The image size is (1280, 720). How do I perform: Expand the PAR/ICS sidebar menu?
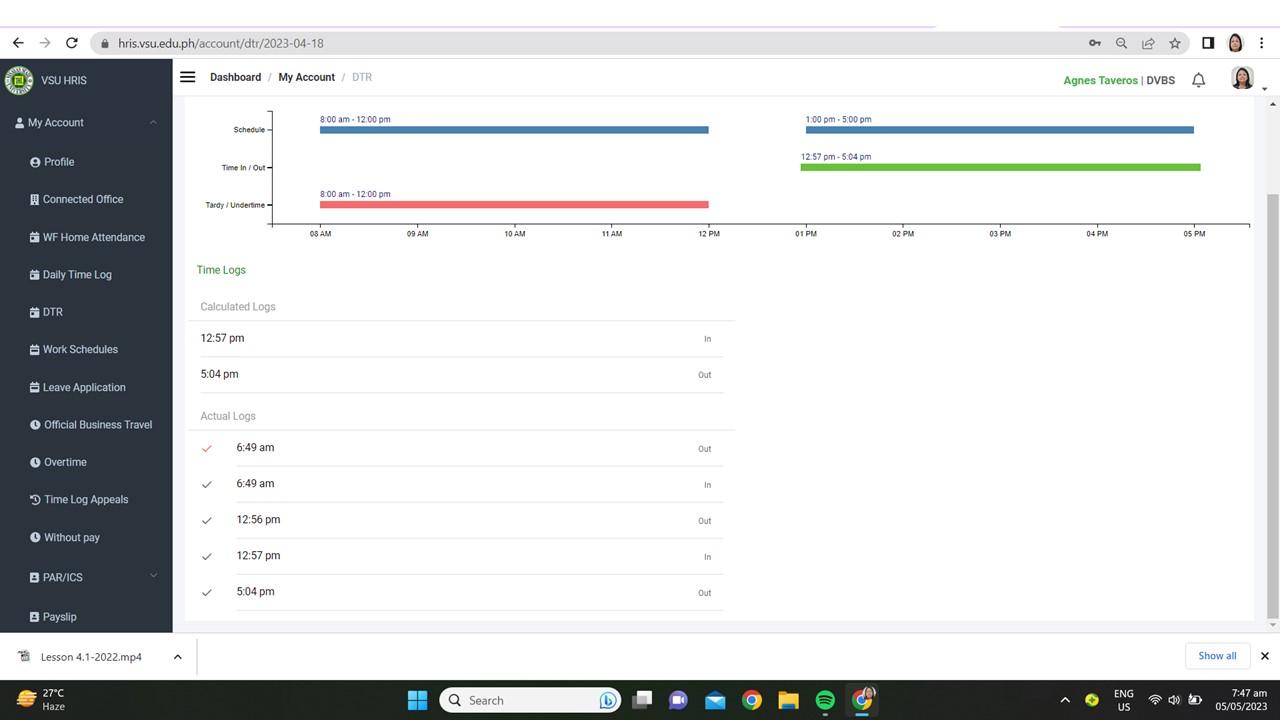click(153, 576)
